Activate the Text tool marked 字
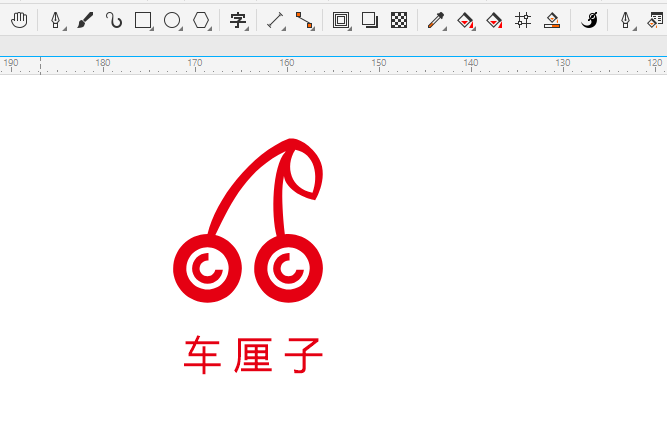The width and height of the screenshot is (667, 435). (x=238, y=20)
